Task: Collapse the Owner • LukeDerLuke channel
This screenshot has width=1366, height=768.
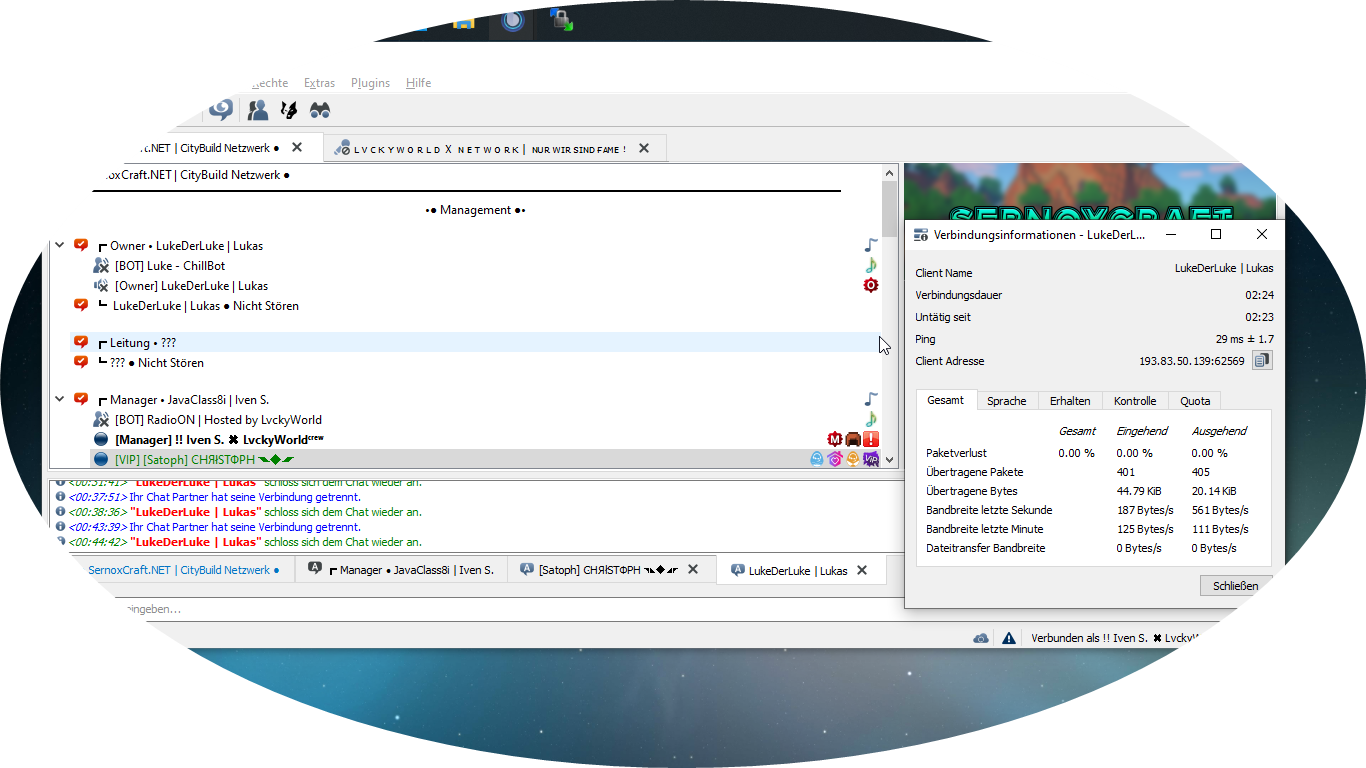Action: [x=60, y=245]
